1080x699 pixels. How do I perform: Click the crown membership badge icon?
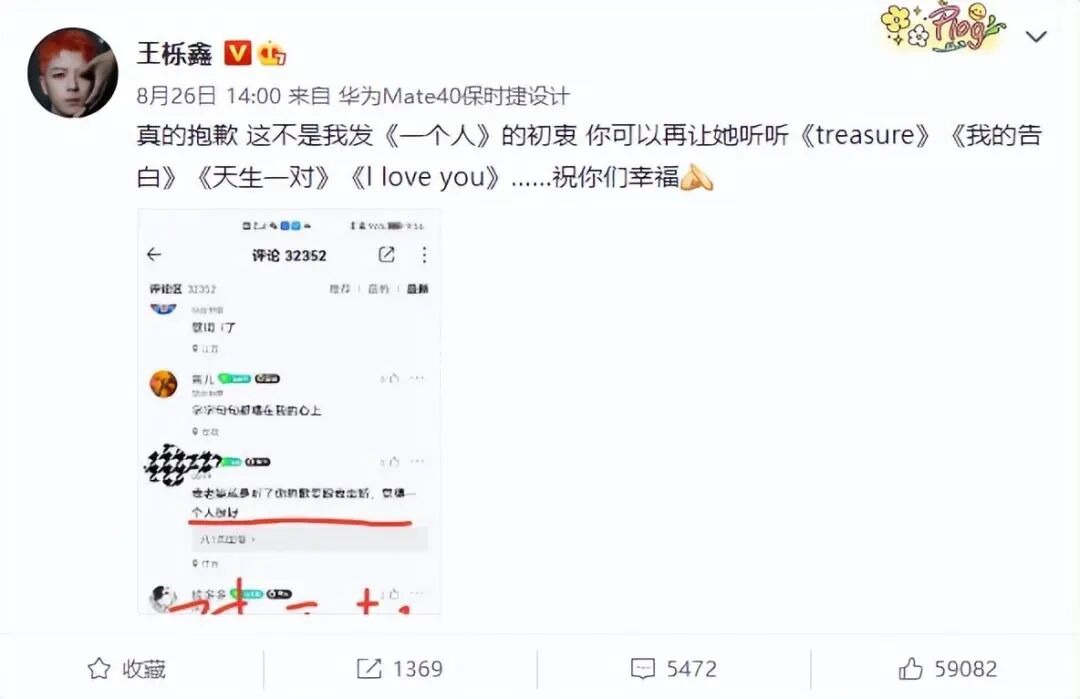tap(271, 53)
